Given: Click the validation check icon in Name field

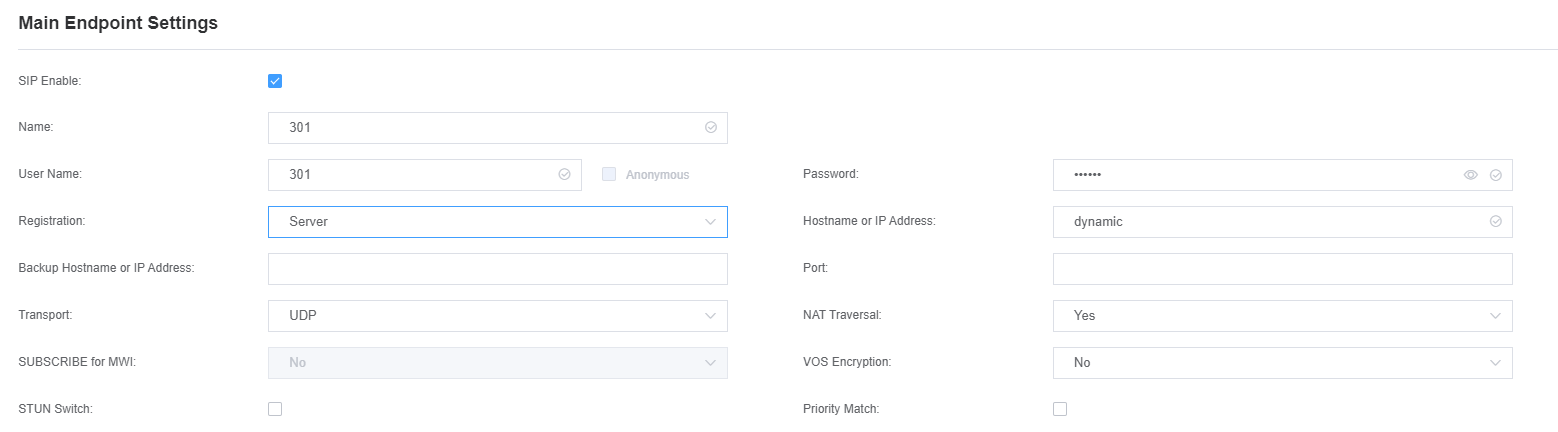Looking at the screenshot, I should pos(711,128).
